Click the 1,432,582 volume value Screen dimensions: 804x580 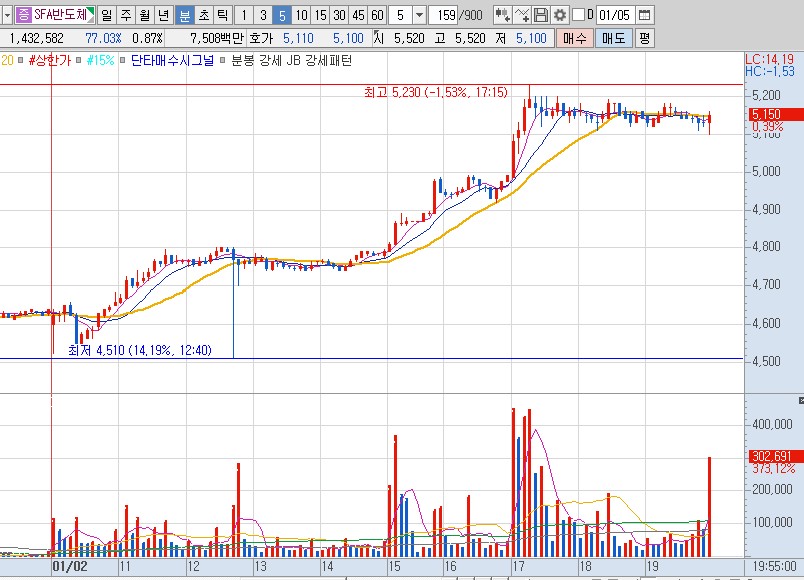(36, 38)
